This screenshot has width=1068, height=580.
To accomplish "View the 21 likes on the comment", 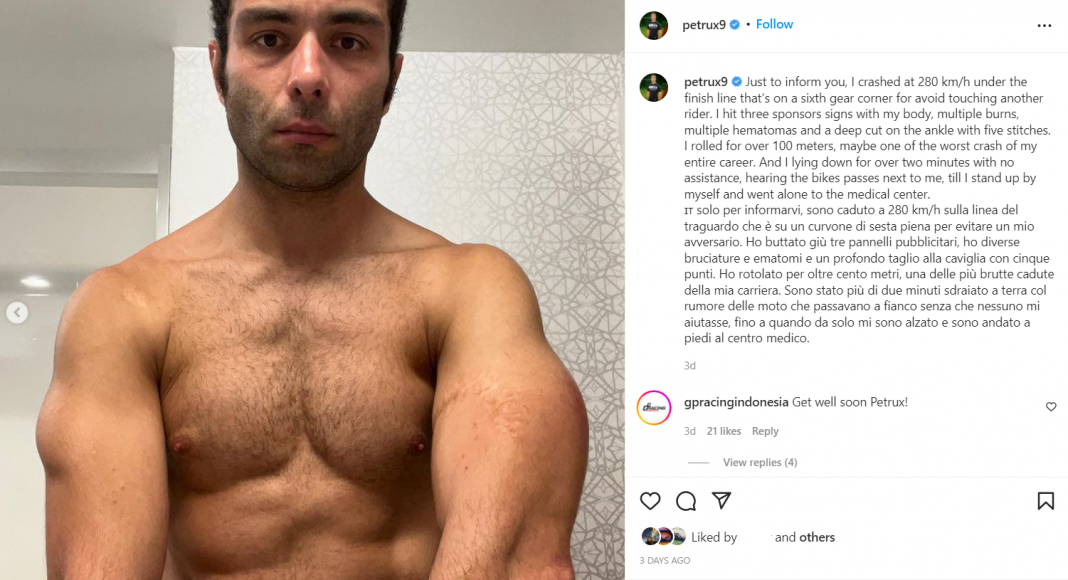I will point(723,431).
